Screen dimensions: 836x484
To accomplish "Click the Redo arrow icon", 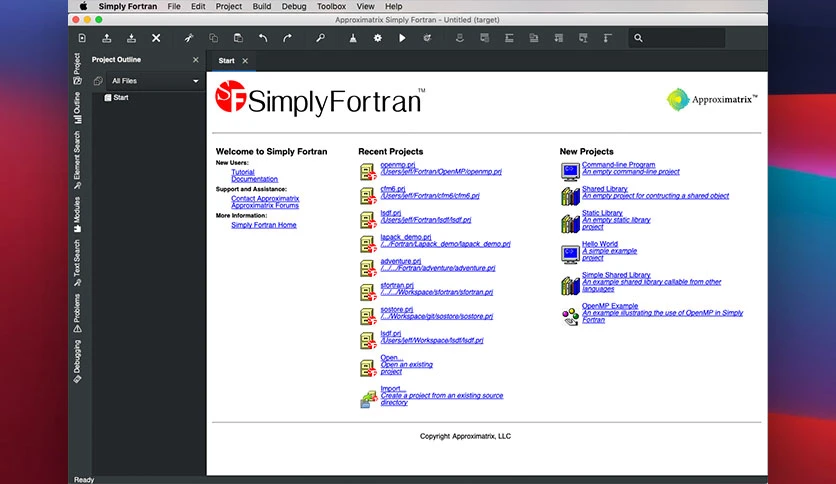I will pyautogui.click(x=287, y=38).
